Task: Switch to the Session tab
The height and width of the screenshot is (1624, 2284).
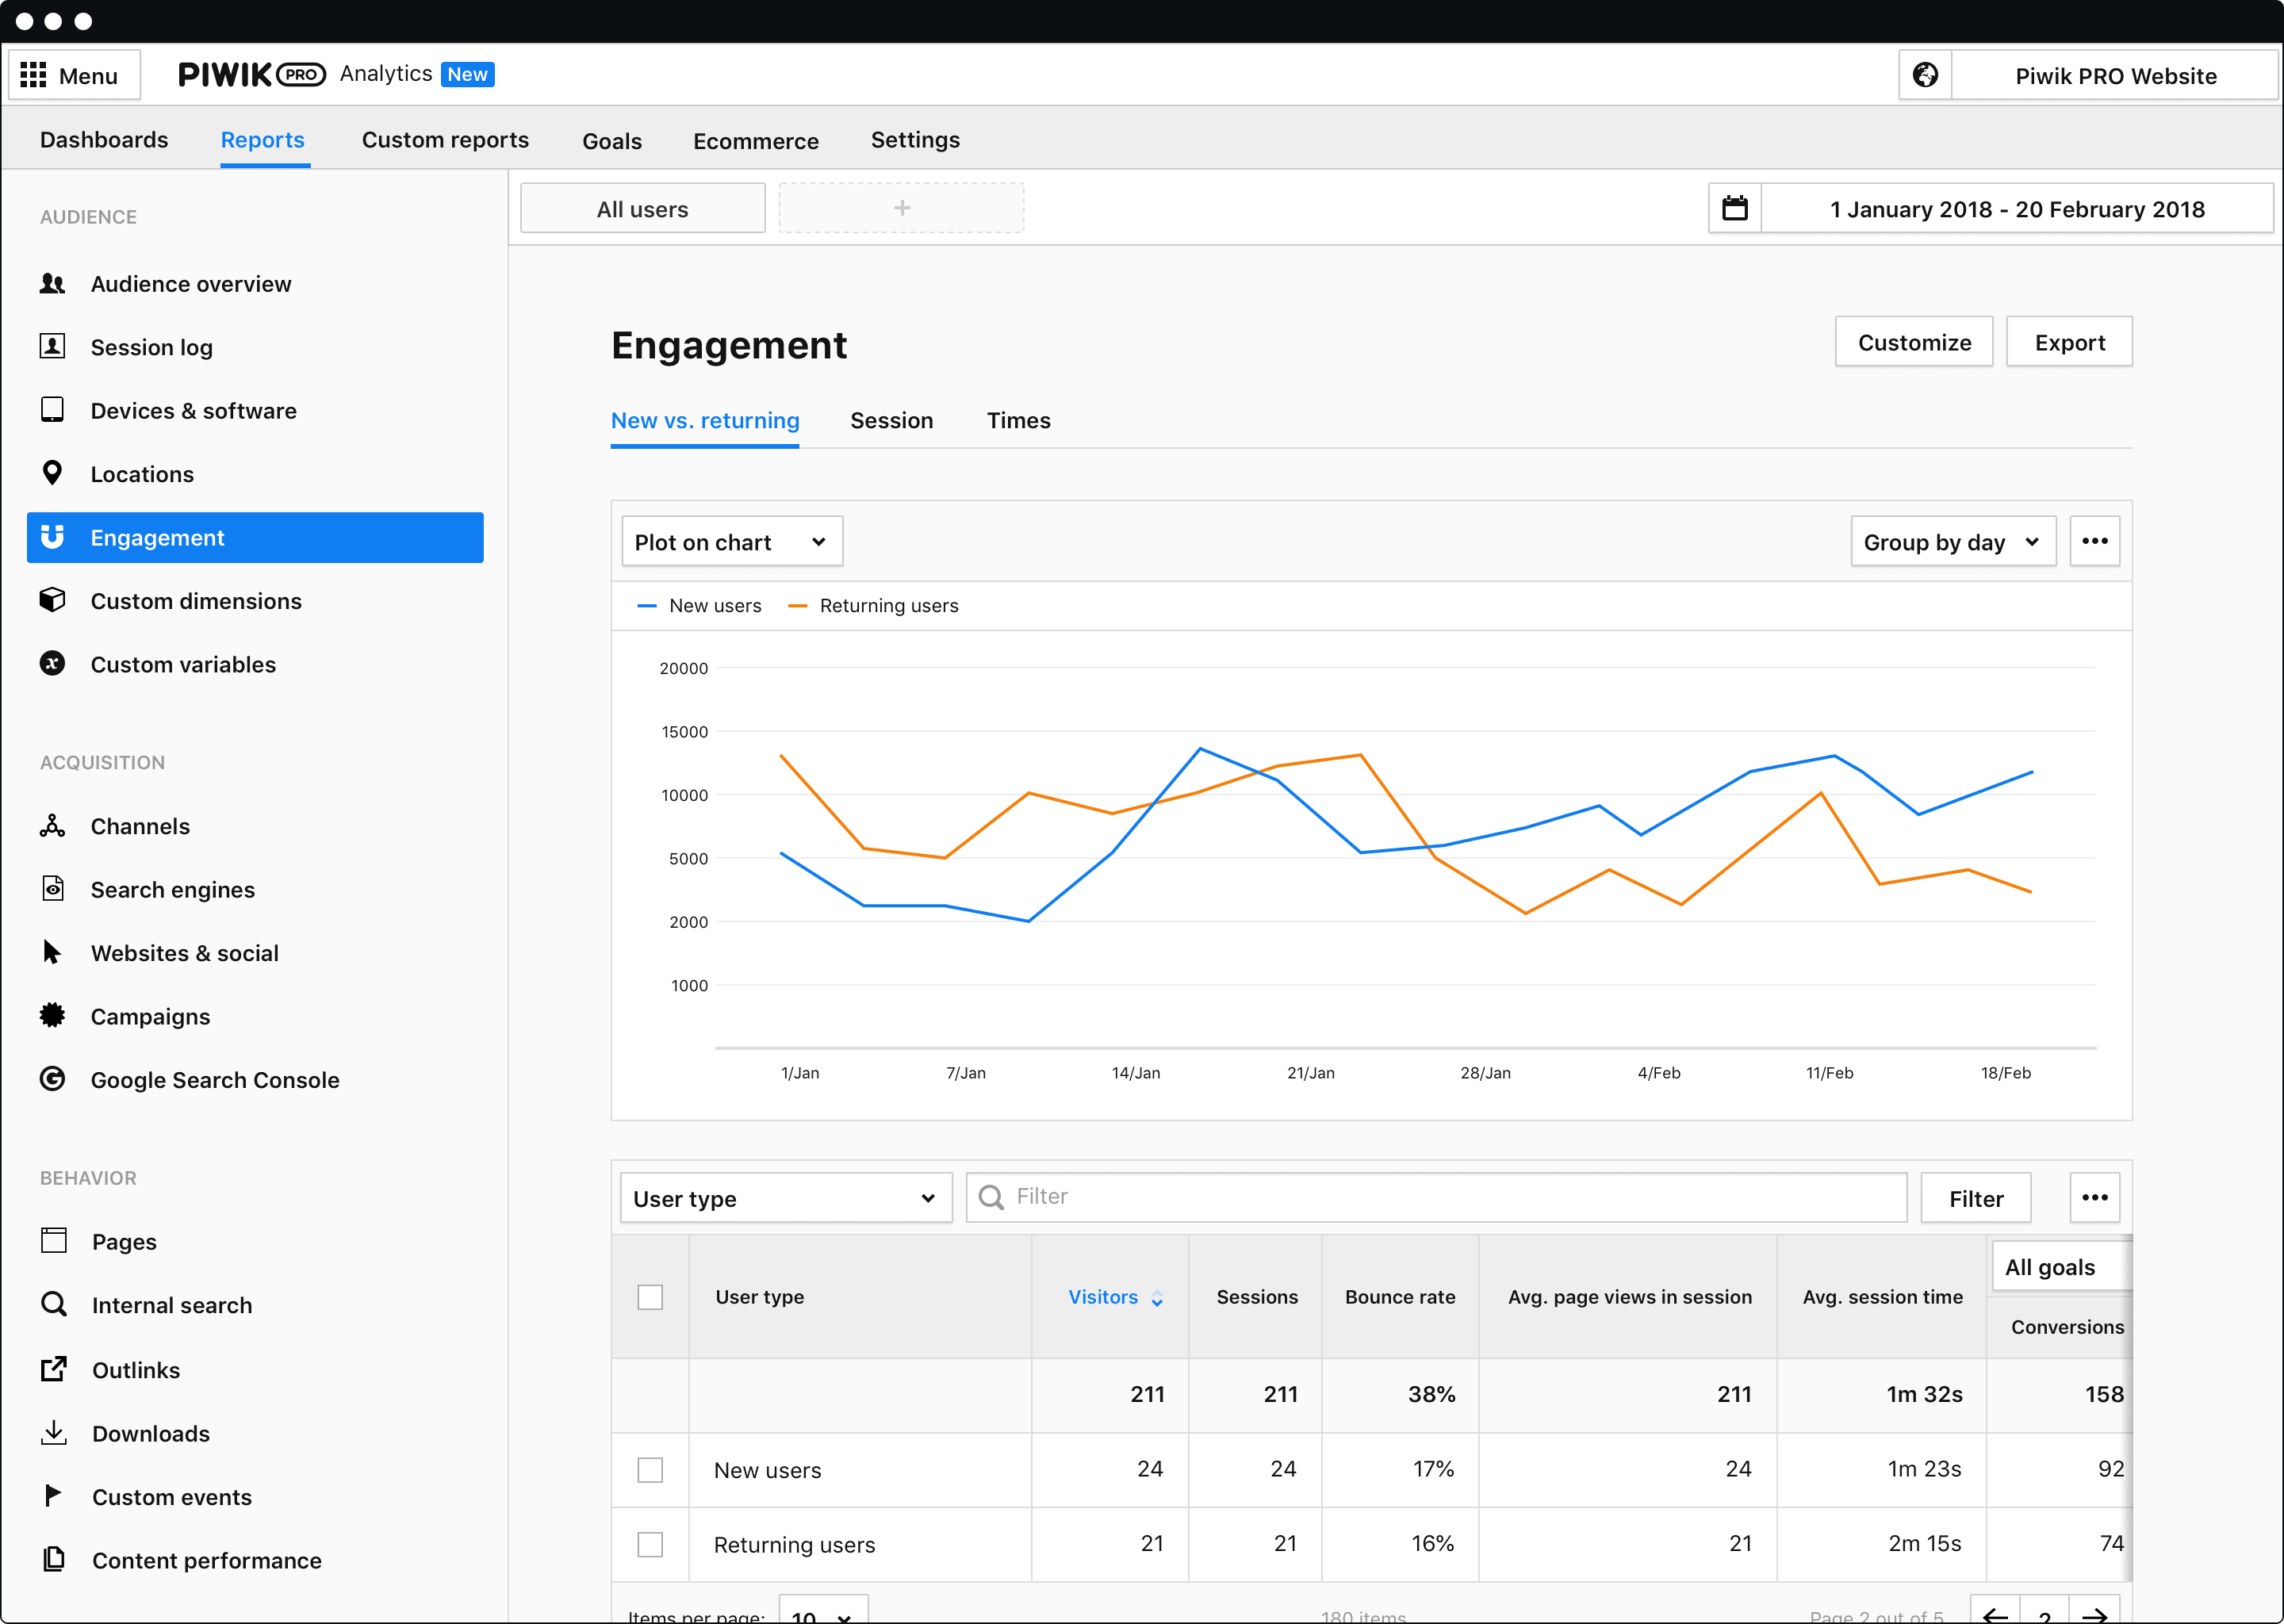Action: click(891, 419)
